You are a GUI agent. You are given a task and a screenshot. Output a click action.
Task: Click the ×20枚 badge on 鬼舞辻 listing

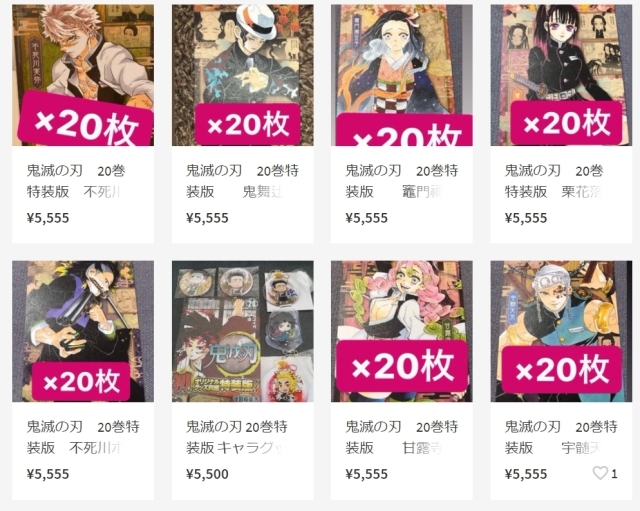click(248, 124)
